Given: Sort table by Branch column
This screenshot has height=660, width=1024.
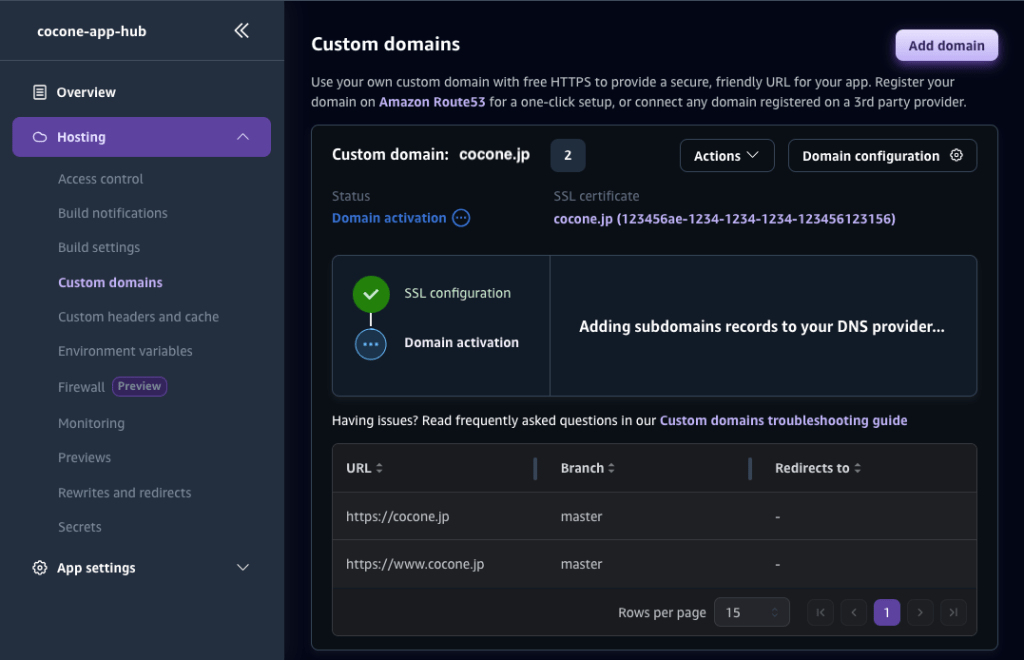Looking at the screenshot, I should tap(611, 468).
